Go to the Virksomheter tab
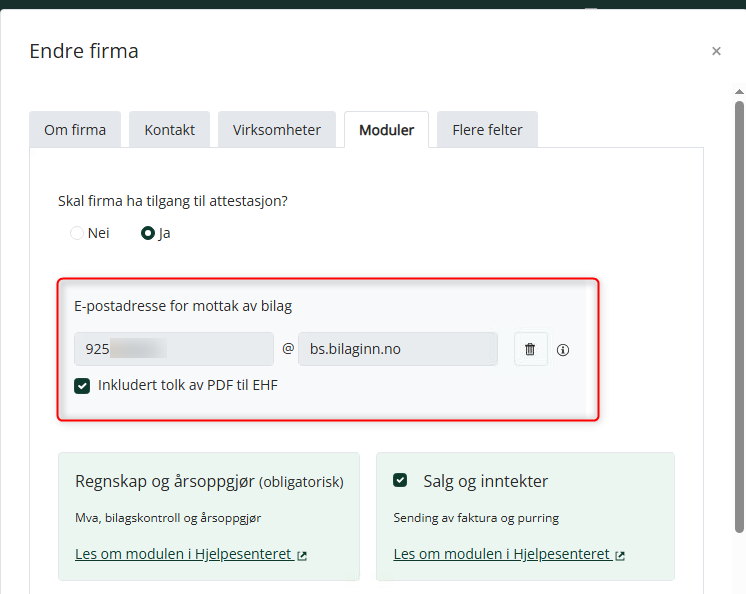The height and width of the screenshot is (594, 746). 277,130
